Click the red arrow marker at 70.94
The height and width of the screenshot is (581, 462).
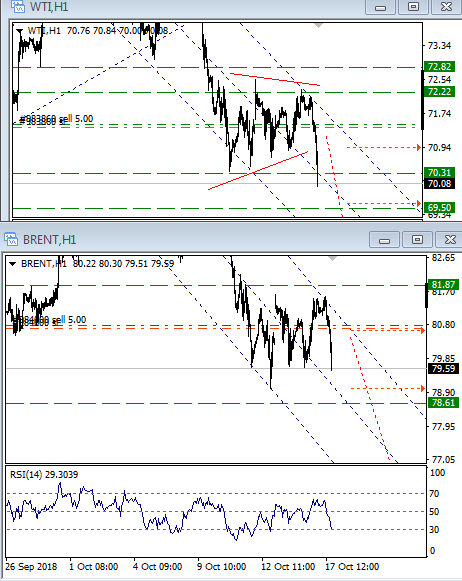coord(419,147)
